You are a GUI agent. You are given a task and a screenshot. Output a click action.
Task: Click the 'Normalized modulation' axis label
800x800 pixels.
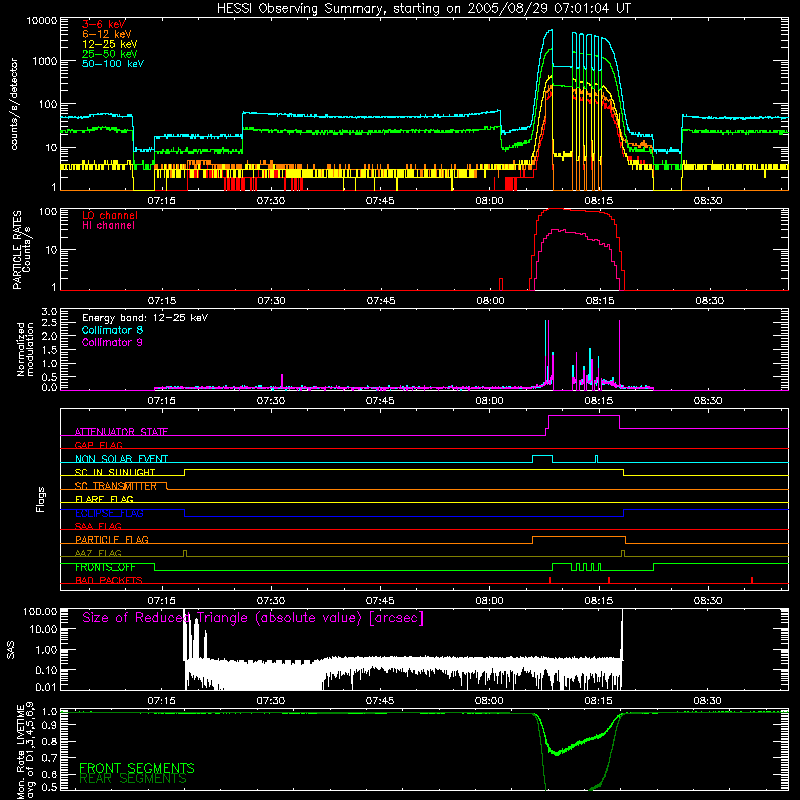click(25, 349)
